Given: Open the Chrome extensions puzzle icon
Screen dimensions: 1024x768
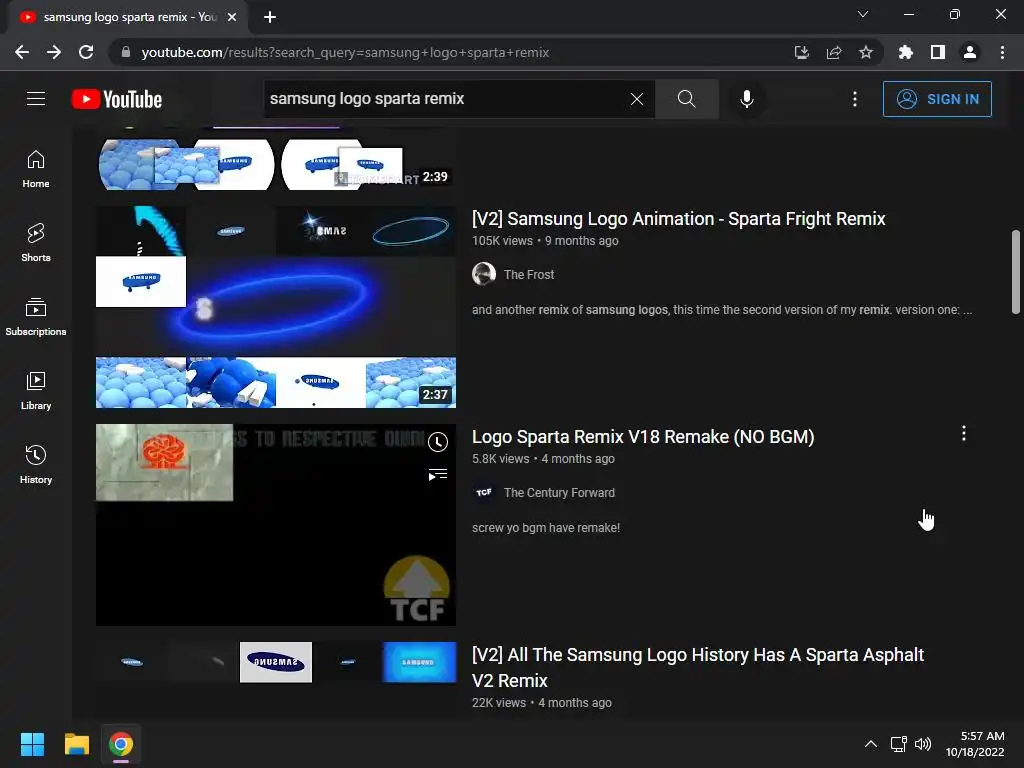Looking at the screenshot, I should click(906, 52).
